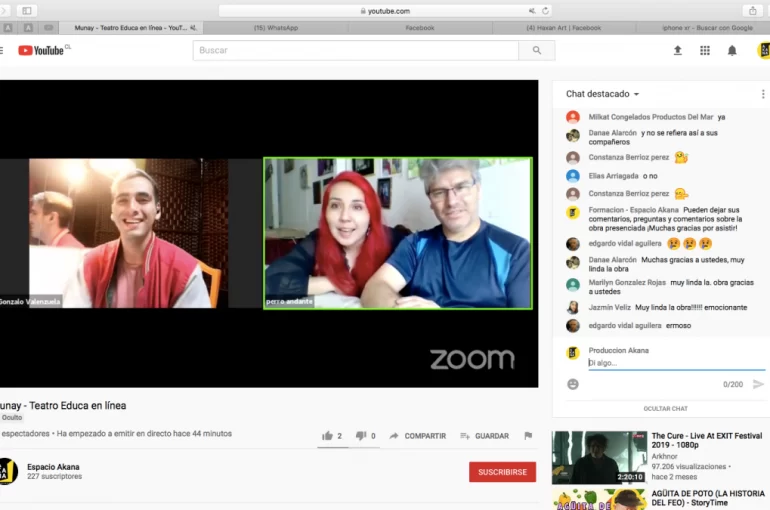The width and height of the screenshot is (770, 510).
Task: Click the Di algo chat input
Action: click(676, 363)
